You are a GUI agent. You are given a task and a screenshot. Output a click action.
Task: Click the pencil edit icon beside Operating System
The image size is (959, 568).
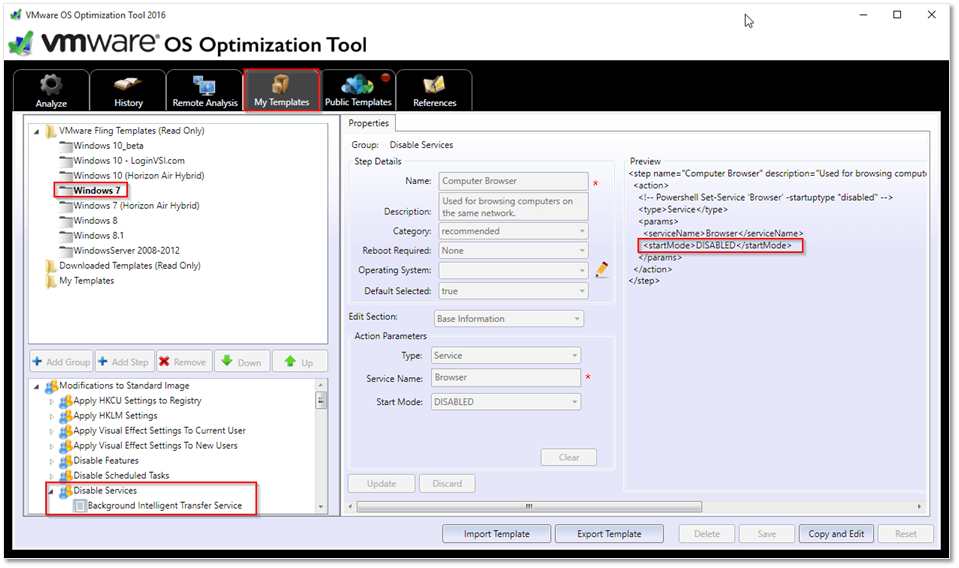pos(602,270)
